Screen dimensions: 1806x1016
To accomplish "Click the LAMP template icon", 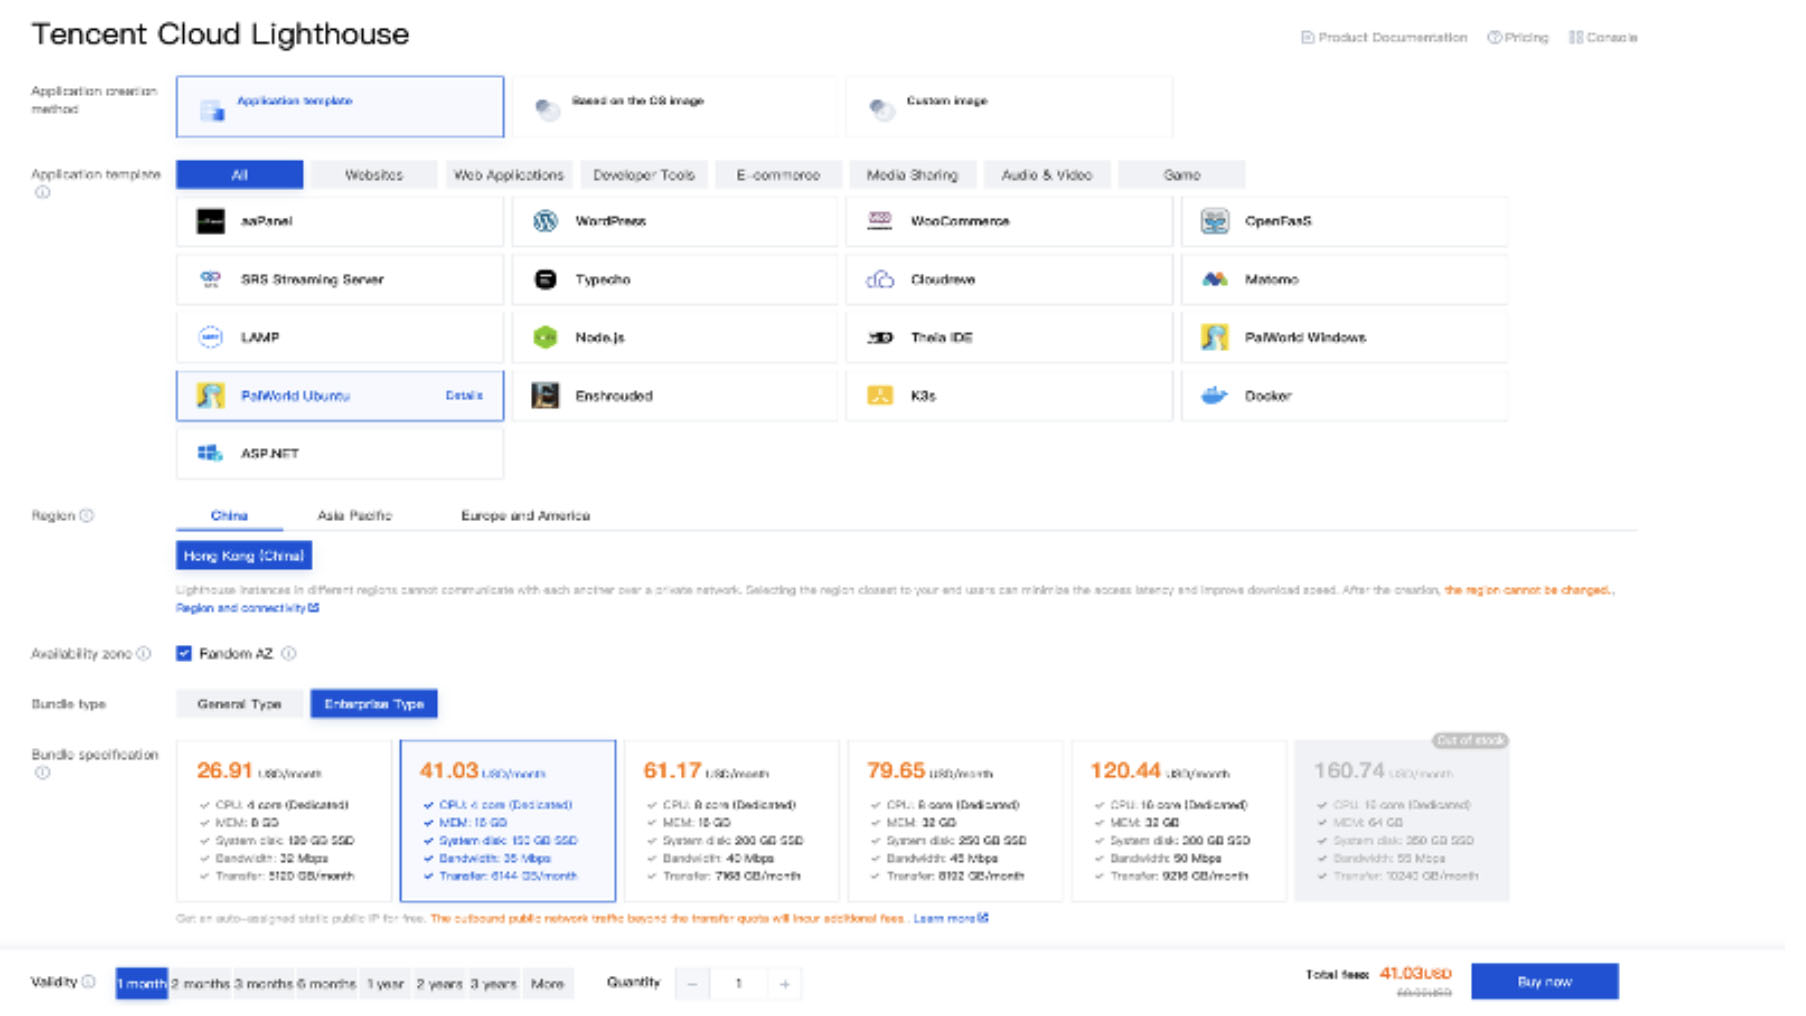I will click(x=210, y=337).
